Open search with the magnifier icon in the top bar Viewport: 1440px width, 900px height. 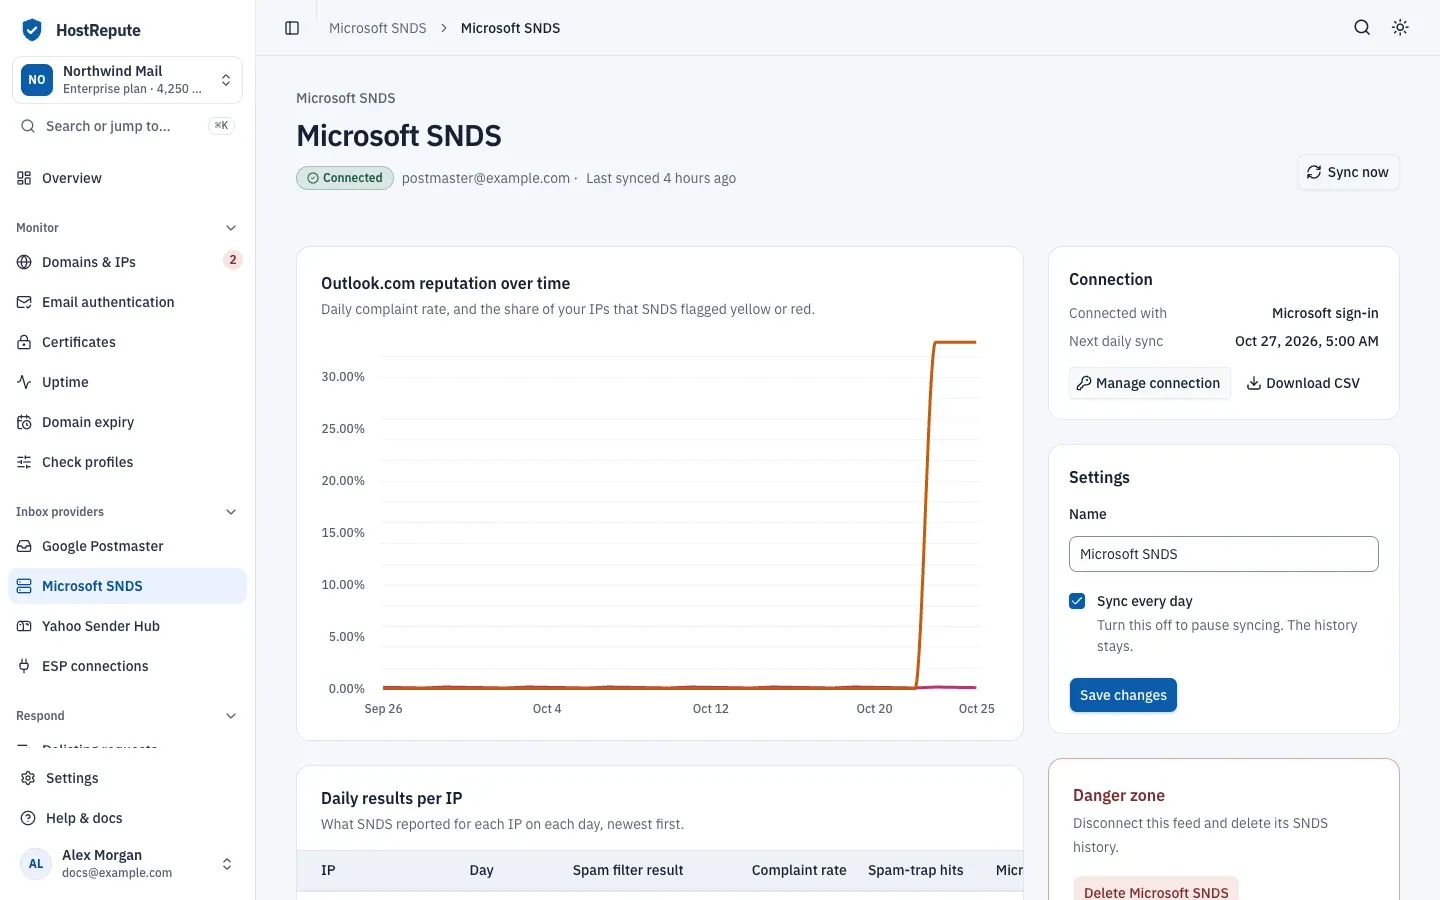tap(1362, 28)
